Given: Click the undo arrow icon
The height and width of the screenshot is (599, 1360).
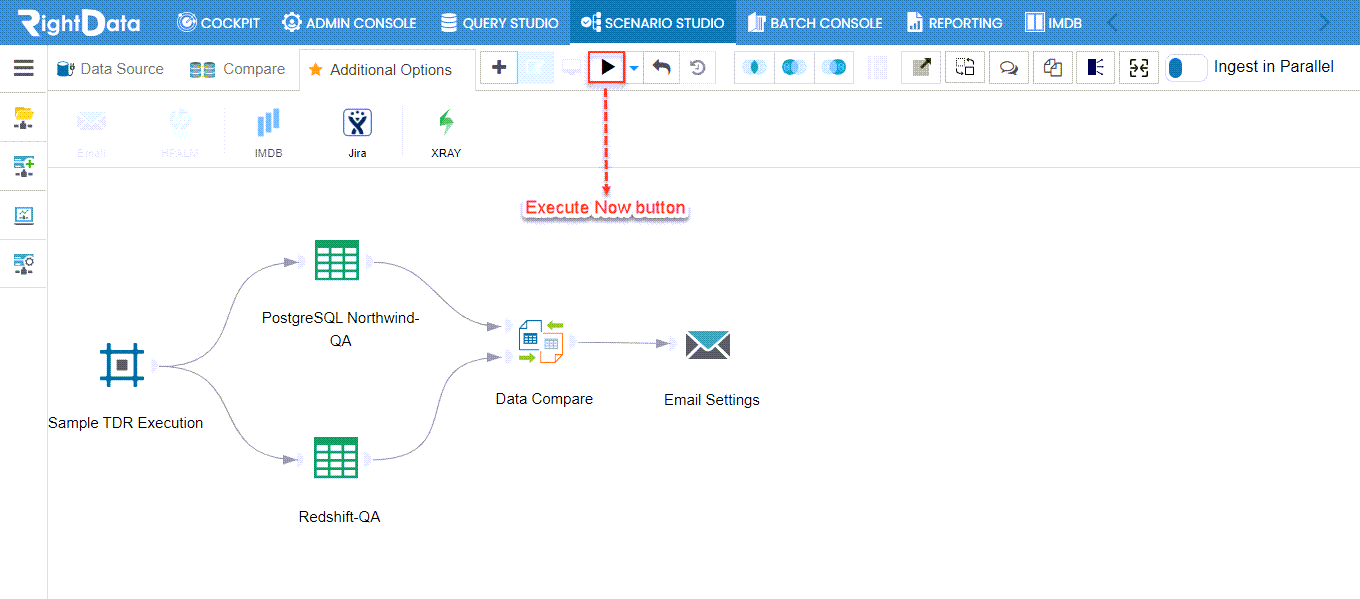Looking at the screenshot, I should point(661,67).
